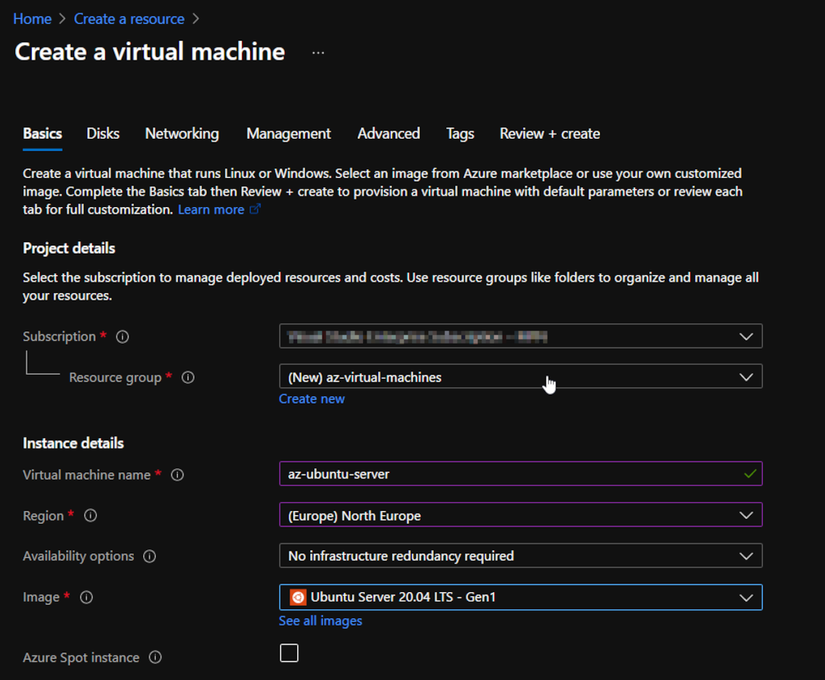Click the Subscription info icon

(123, 336)
